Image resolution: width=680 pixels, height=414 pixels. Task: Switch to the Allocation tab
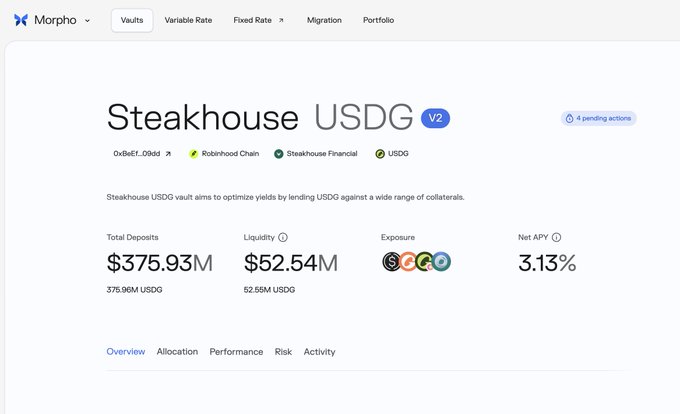[177, 352]
